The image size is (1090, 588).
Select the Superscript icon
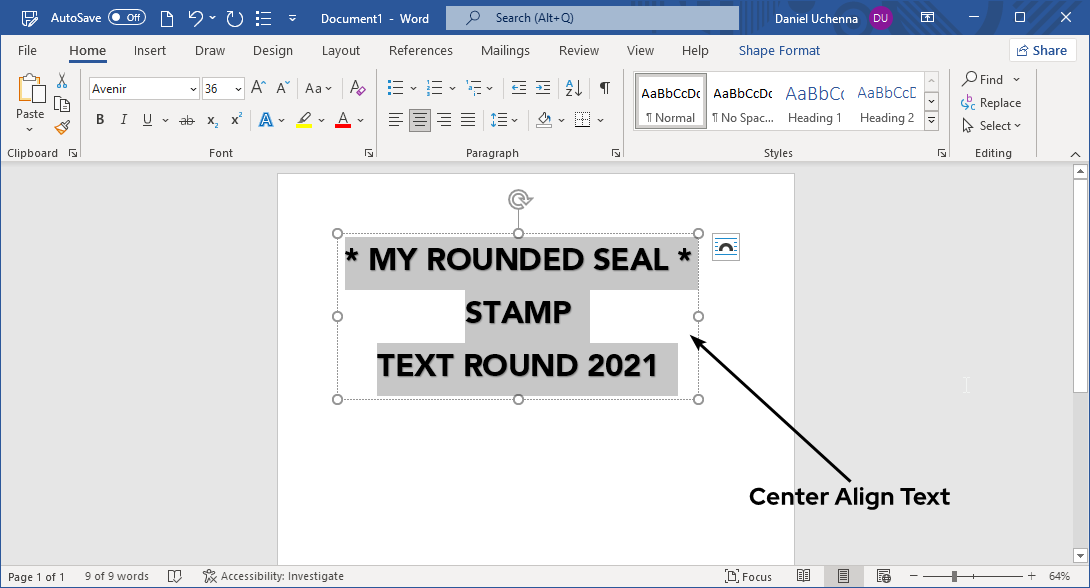click(x=235, y=119)
